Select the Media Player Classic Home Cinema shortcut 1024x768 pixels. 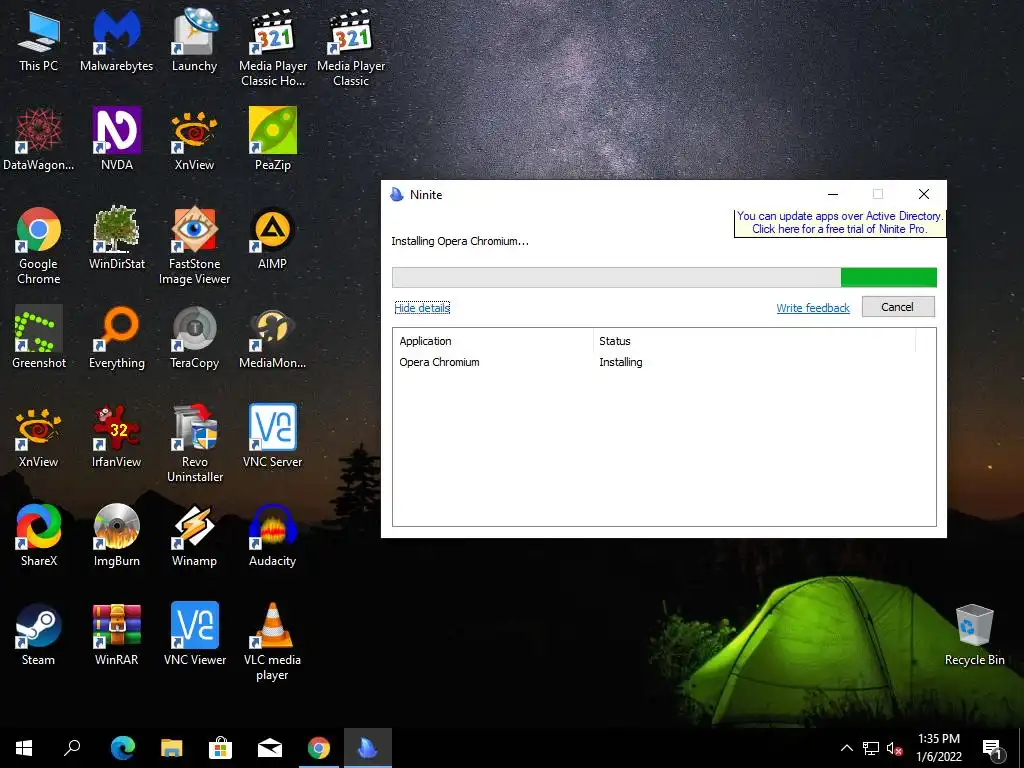click(x=272, y=48)
